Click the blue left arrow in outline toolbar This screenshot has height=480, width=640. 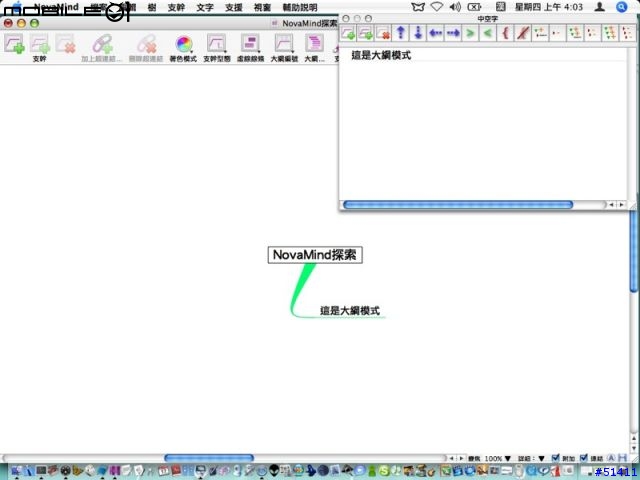pyautogui.click(x=436, y=33)
